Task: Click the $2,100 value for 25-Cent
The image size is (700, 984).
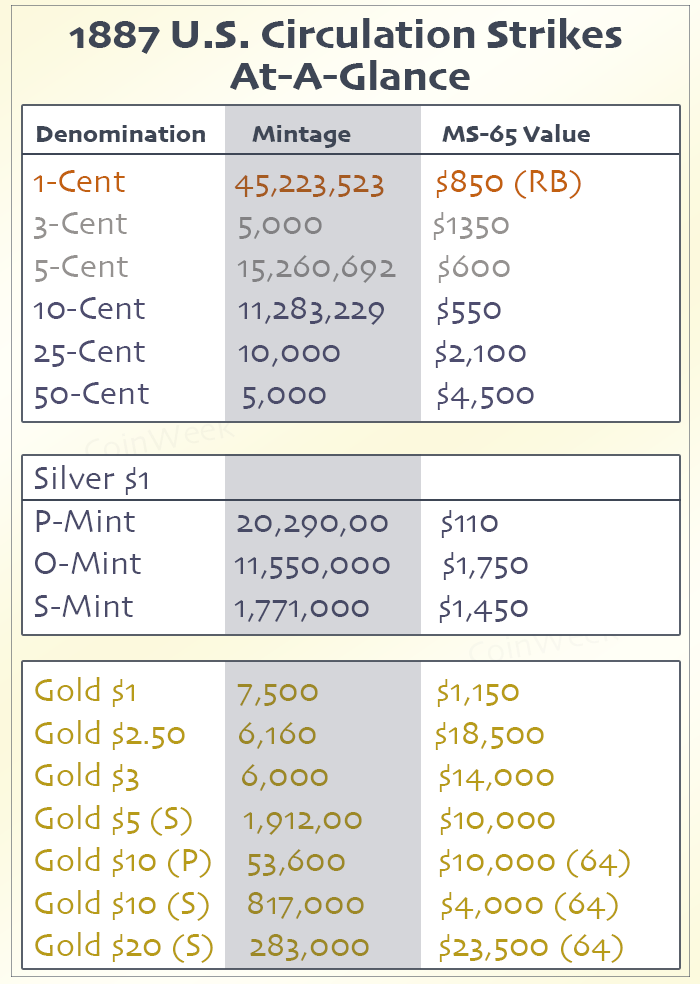Action: point(481,353)
